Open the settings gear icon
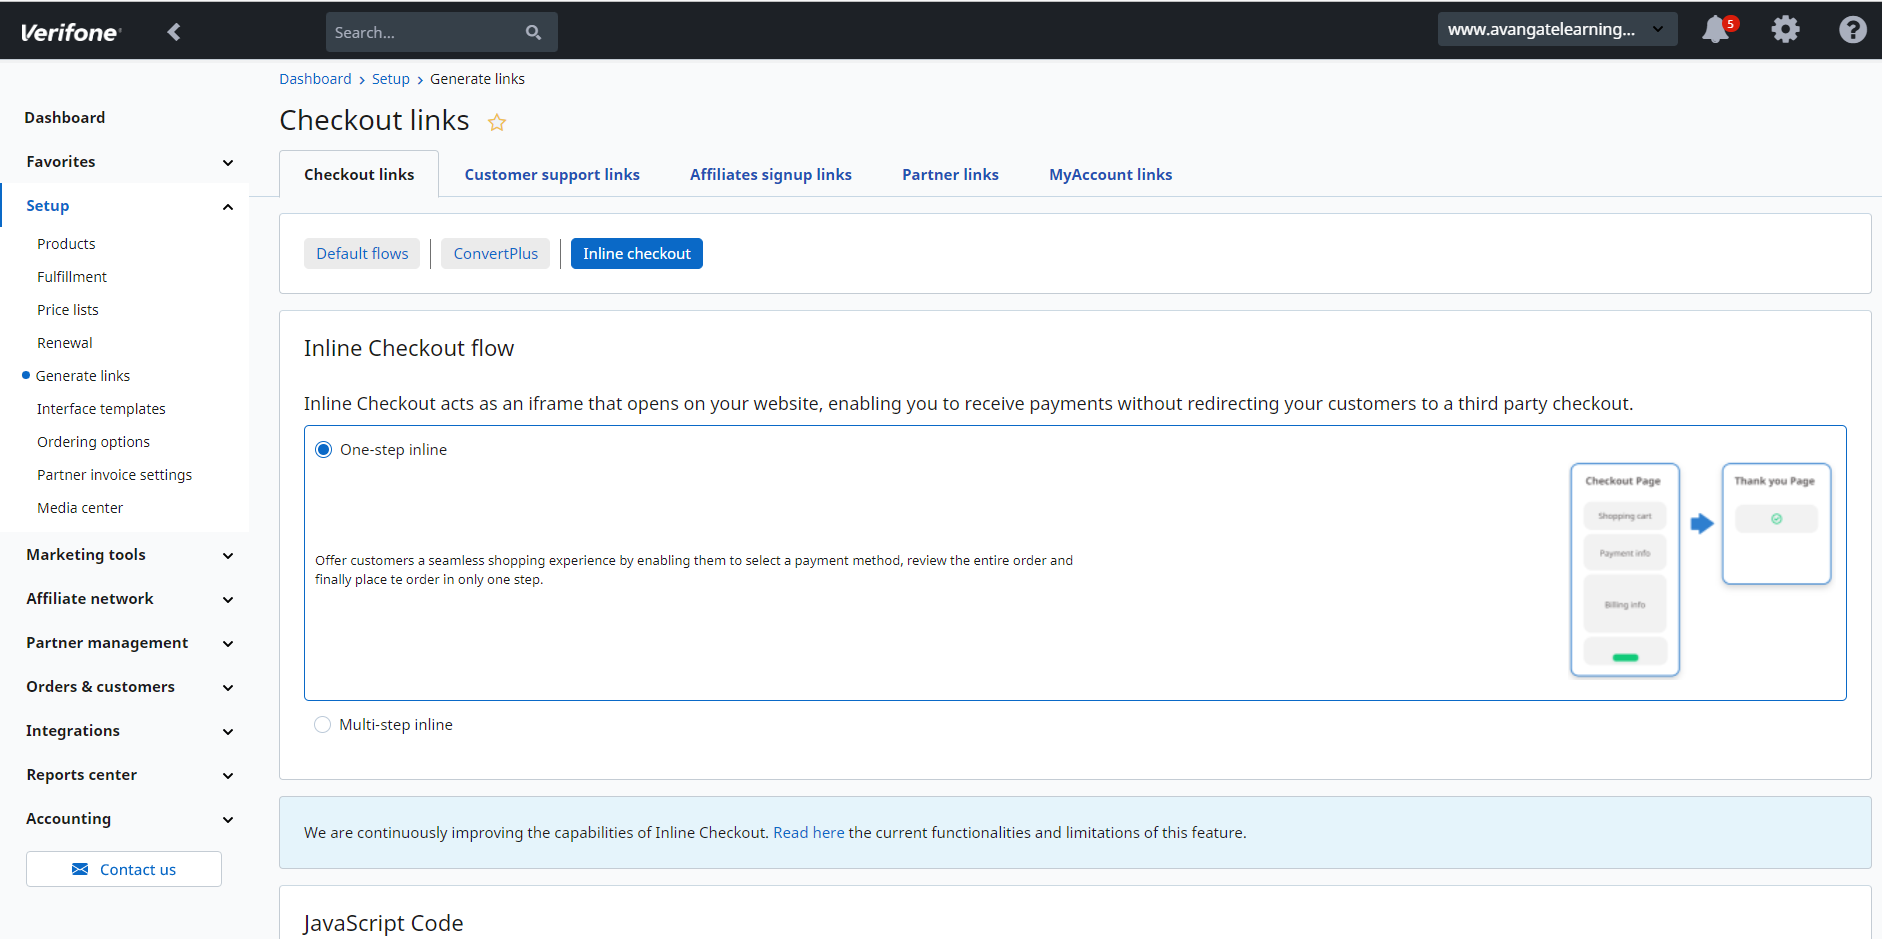The height and width of the screenshot is (939, 1882). click(1785, 31)
